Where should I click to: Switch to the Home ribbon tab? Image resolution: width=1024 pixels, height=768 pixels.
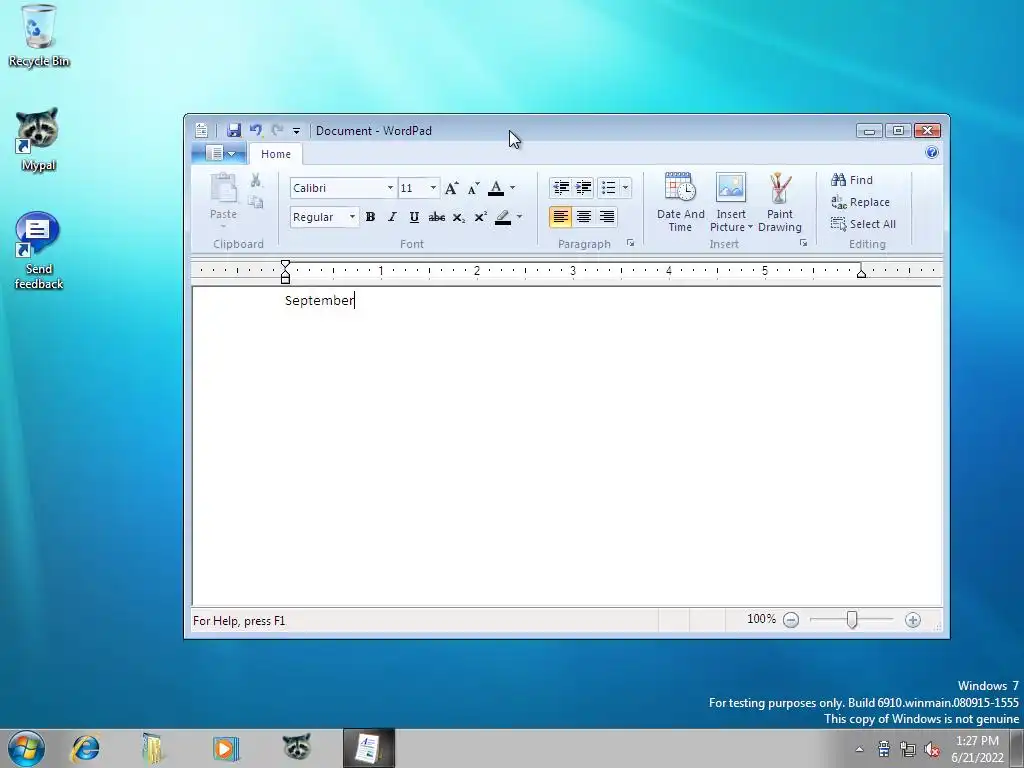[x=276, y=154]
